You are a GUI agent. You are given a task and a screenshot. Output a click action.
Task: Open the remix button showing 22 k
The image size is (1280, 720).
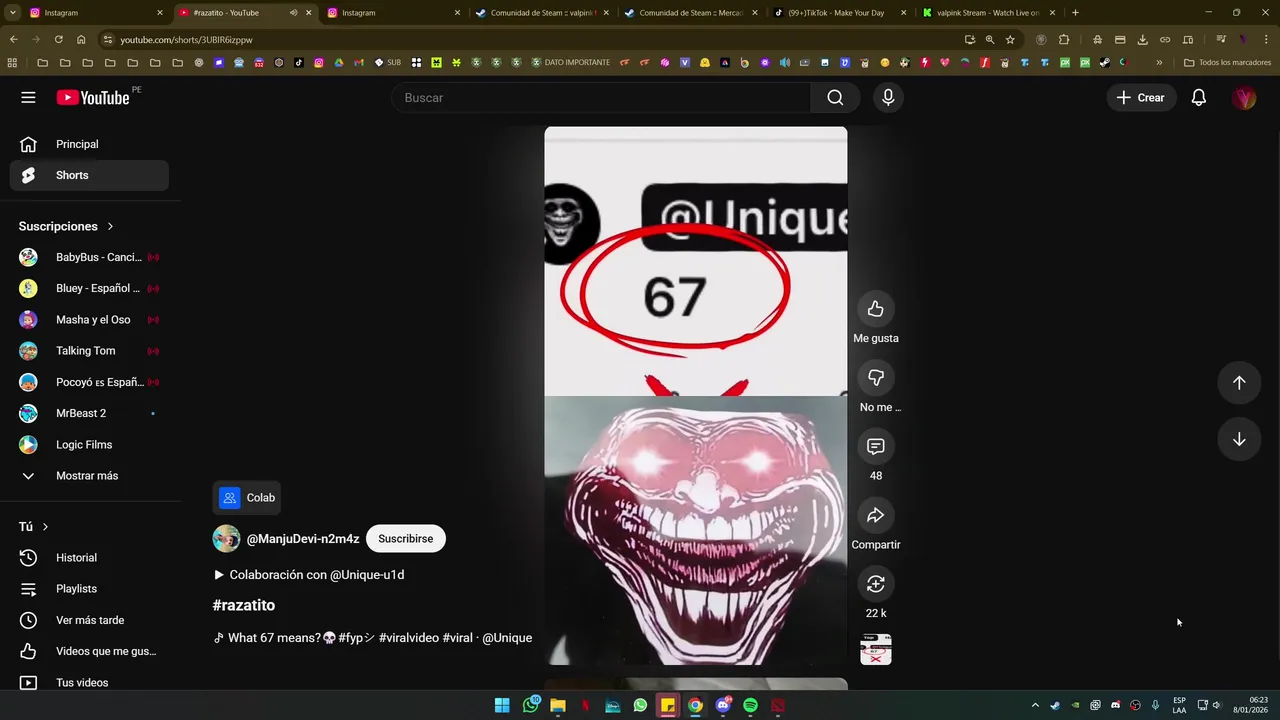pyautogui.click(x=875, y=584)
